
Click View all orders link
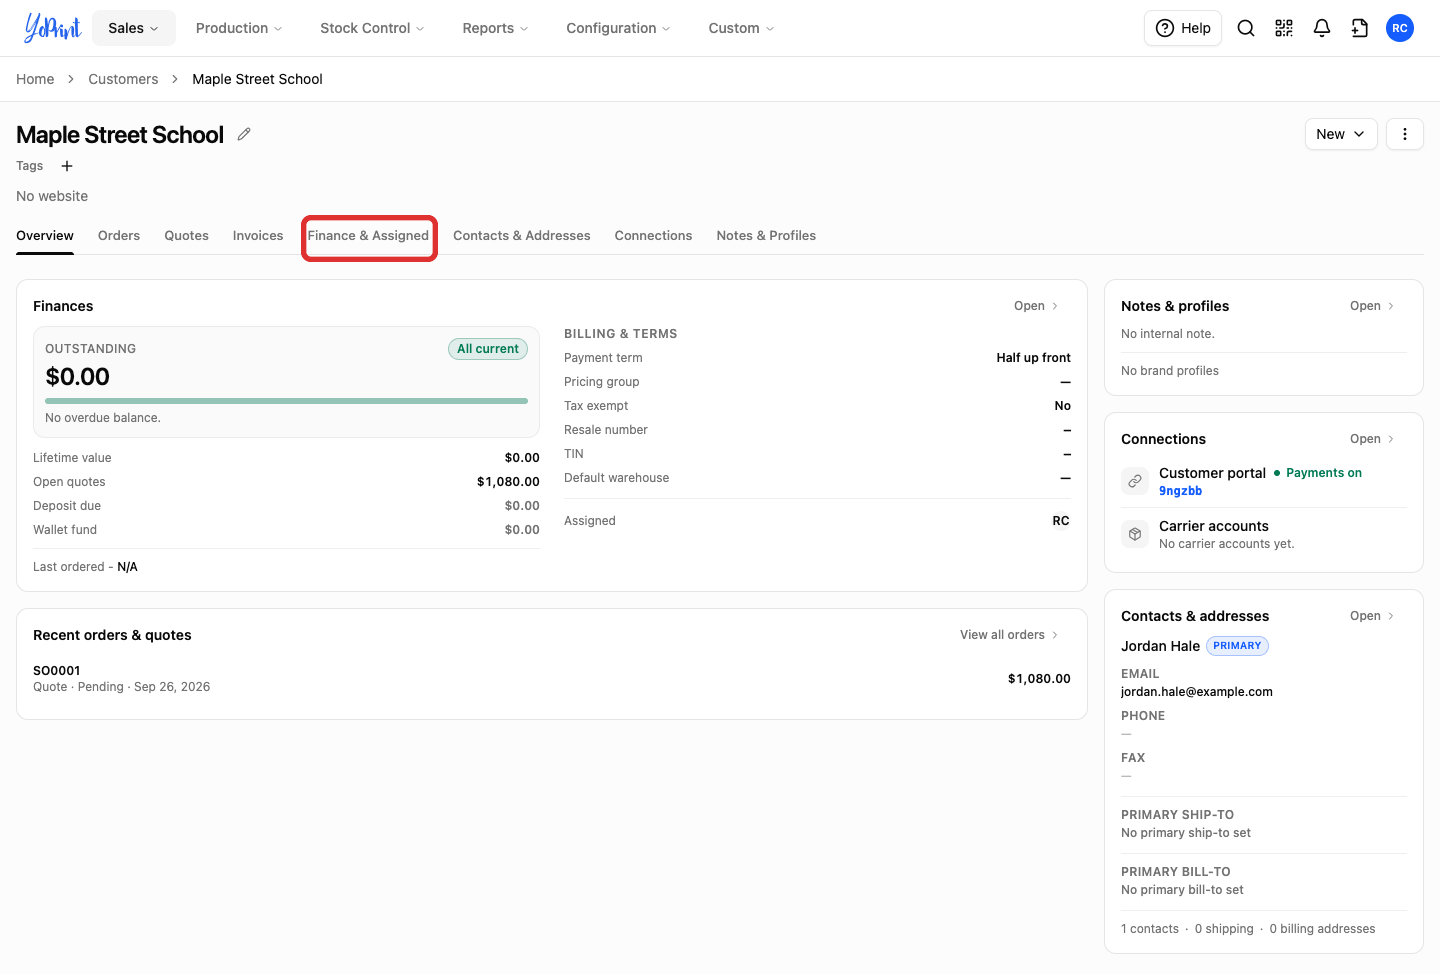[x=1009, y=635]
